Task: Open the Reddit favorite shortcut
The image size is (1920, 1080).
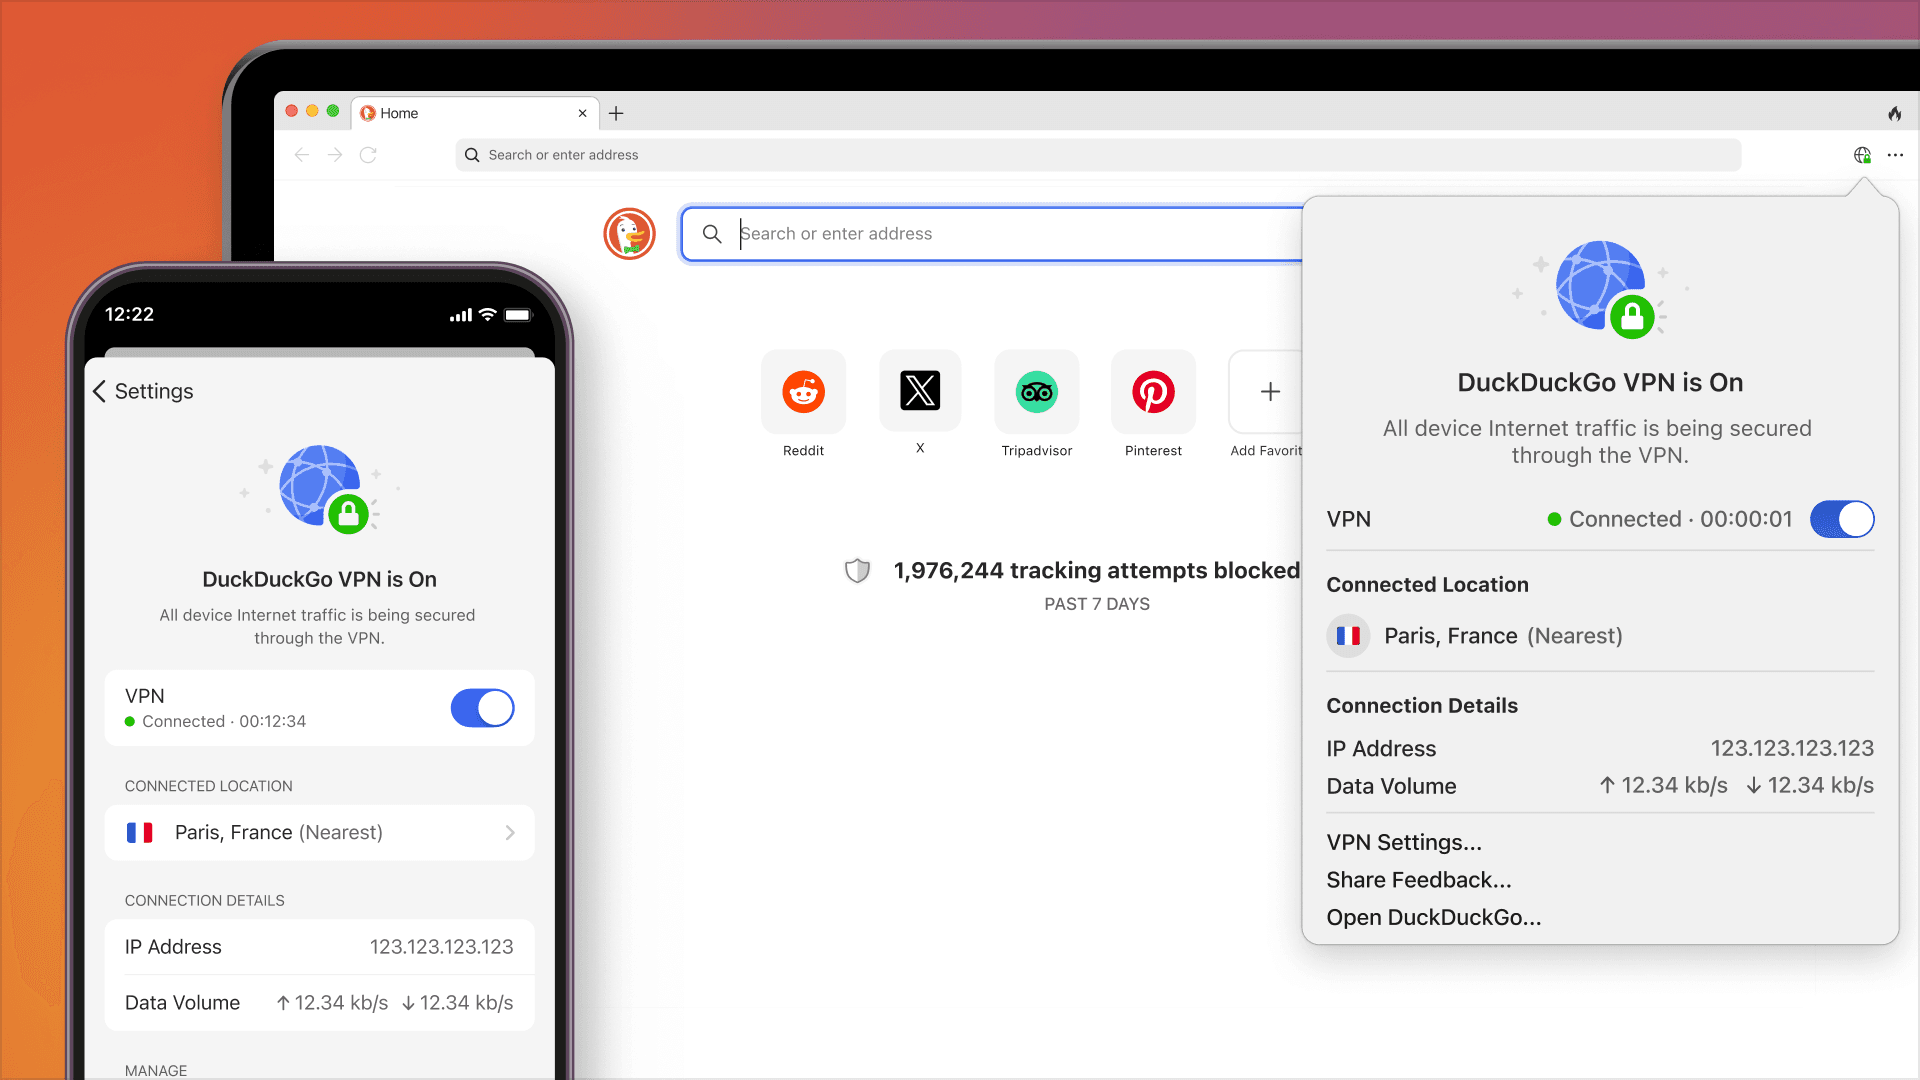Action: point(803,392)
